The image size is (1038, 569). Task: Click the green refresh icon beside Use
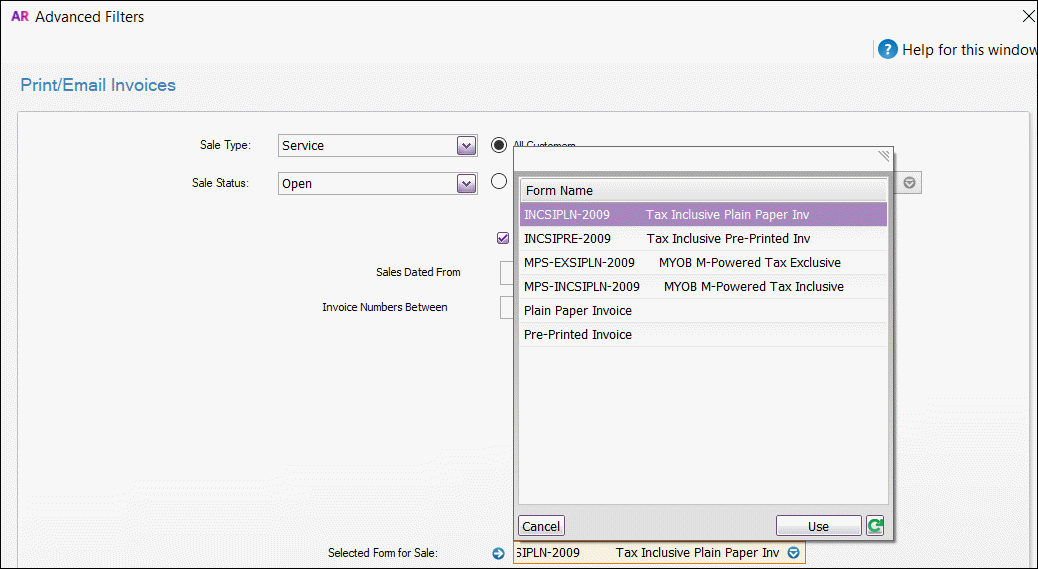pyautogui.click(x=875, y=526)
